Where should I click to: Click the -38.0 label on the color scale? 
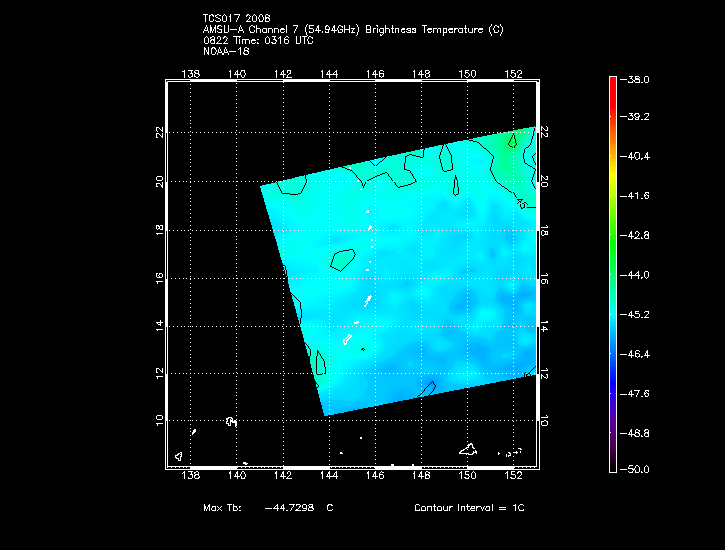tap(638, 79)
